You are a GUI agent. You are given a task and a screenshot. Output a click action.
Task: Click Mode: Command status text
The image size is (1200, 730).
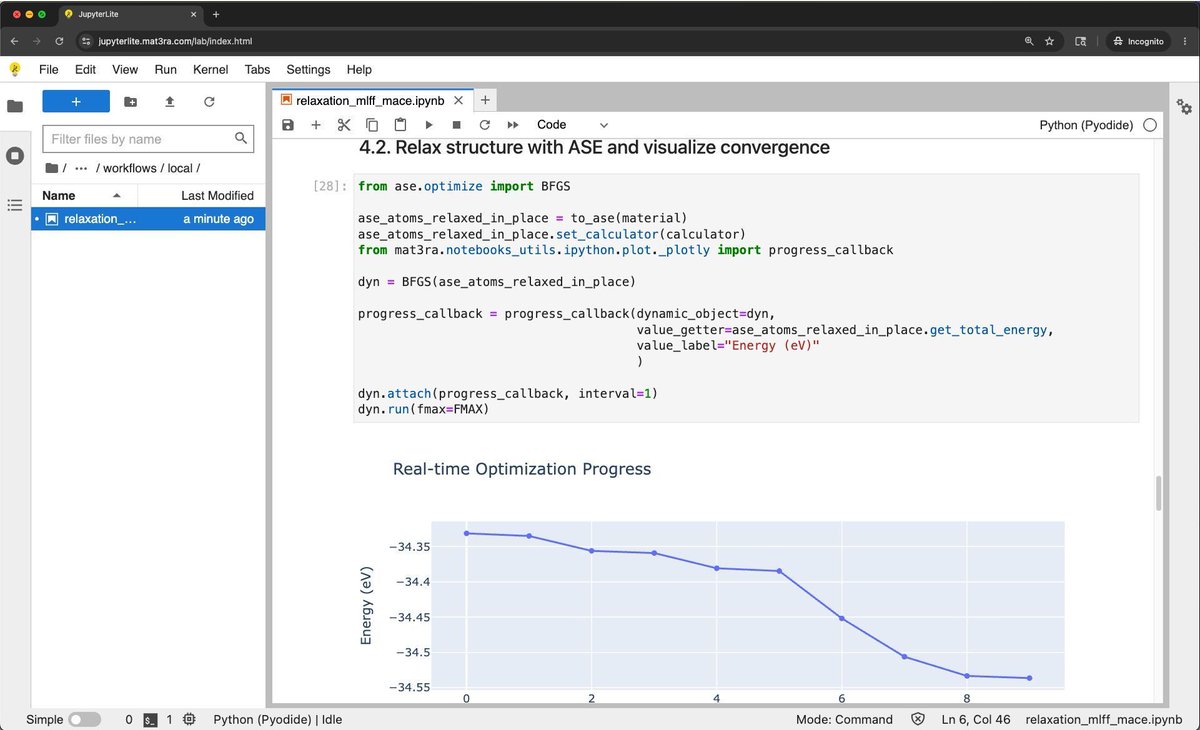point(844,719)
